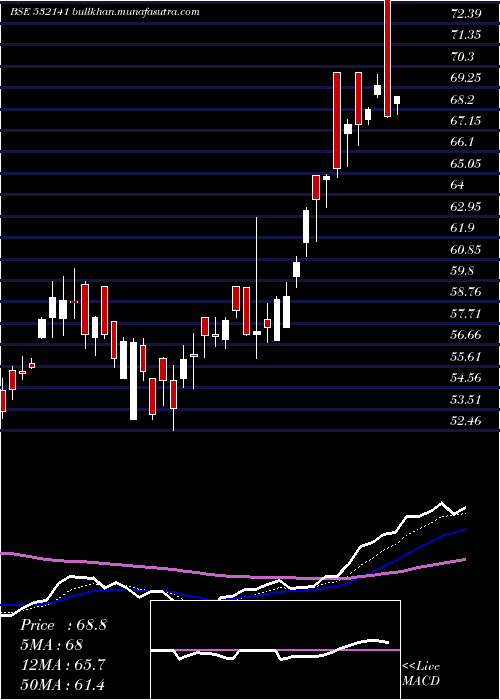Select the 68.2 price axis label

[x=463, y=99]
